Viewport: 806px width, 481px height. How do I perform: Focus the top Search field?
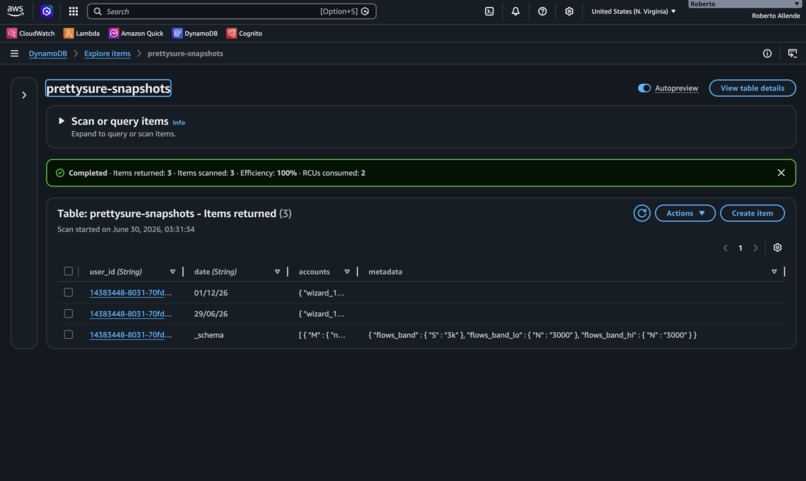[x=231, y=11]
